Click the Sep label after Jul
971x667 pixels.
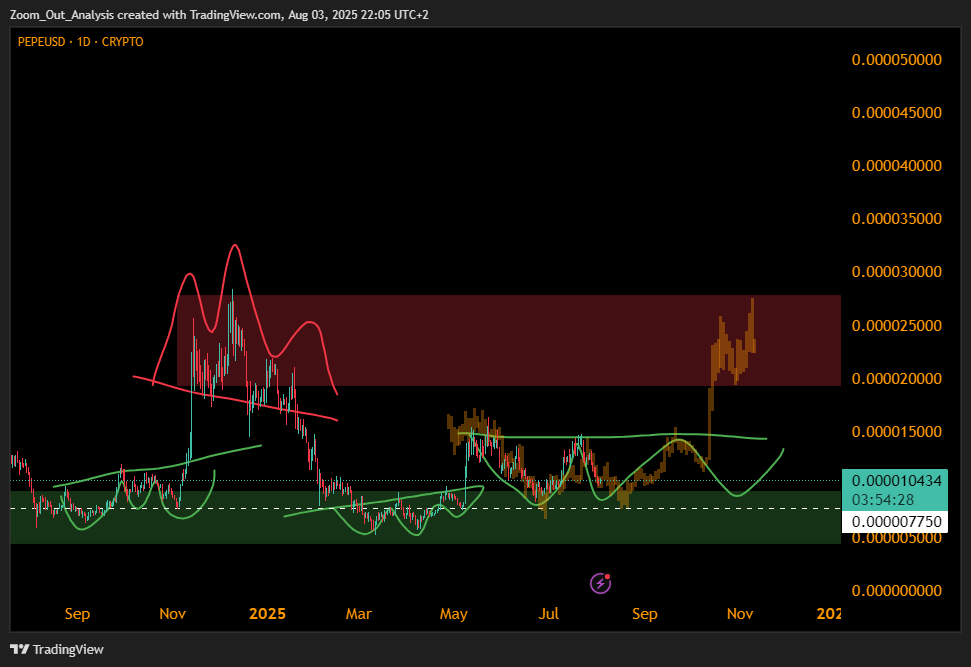coord(645,614)
